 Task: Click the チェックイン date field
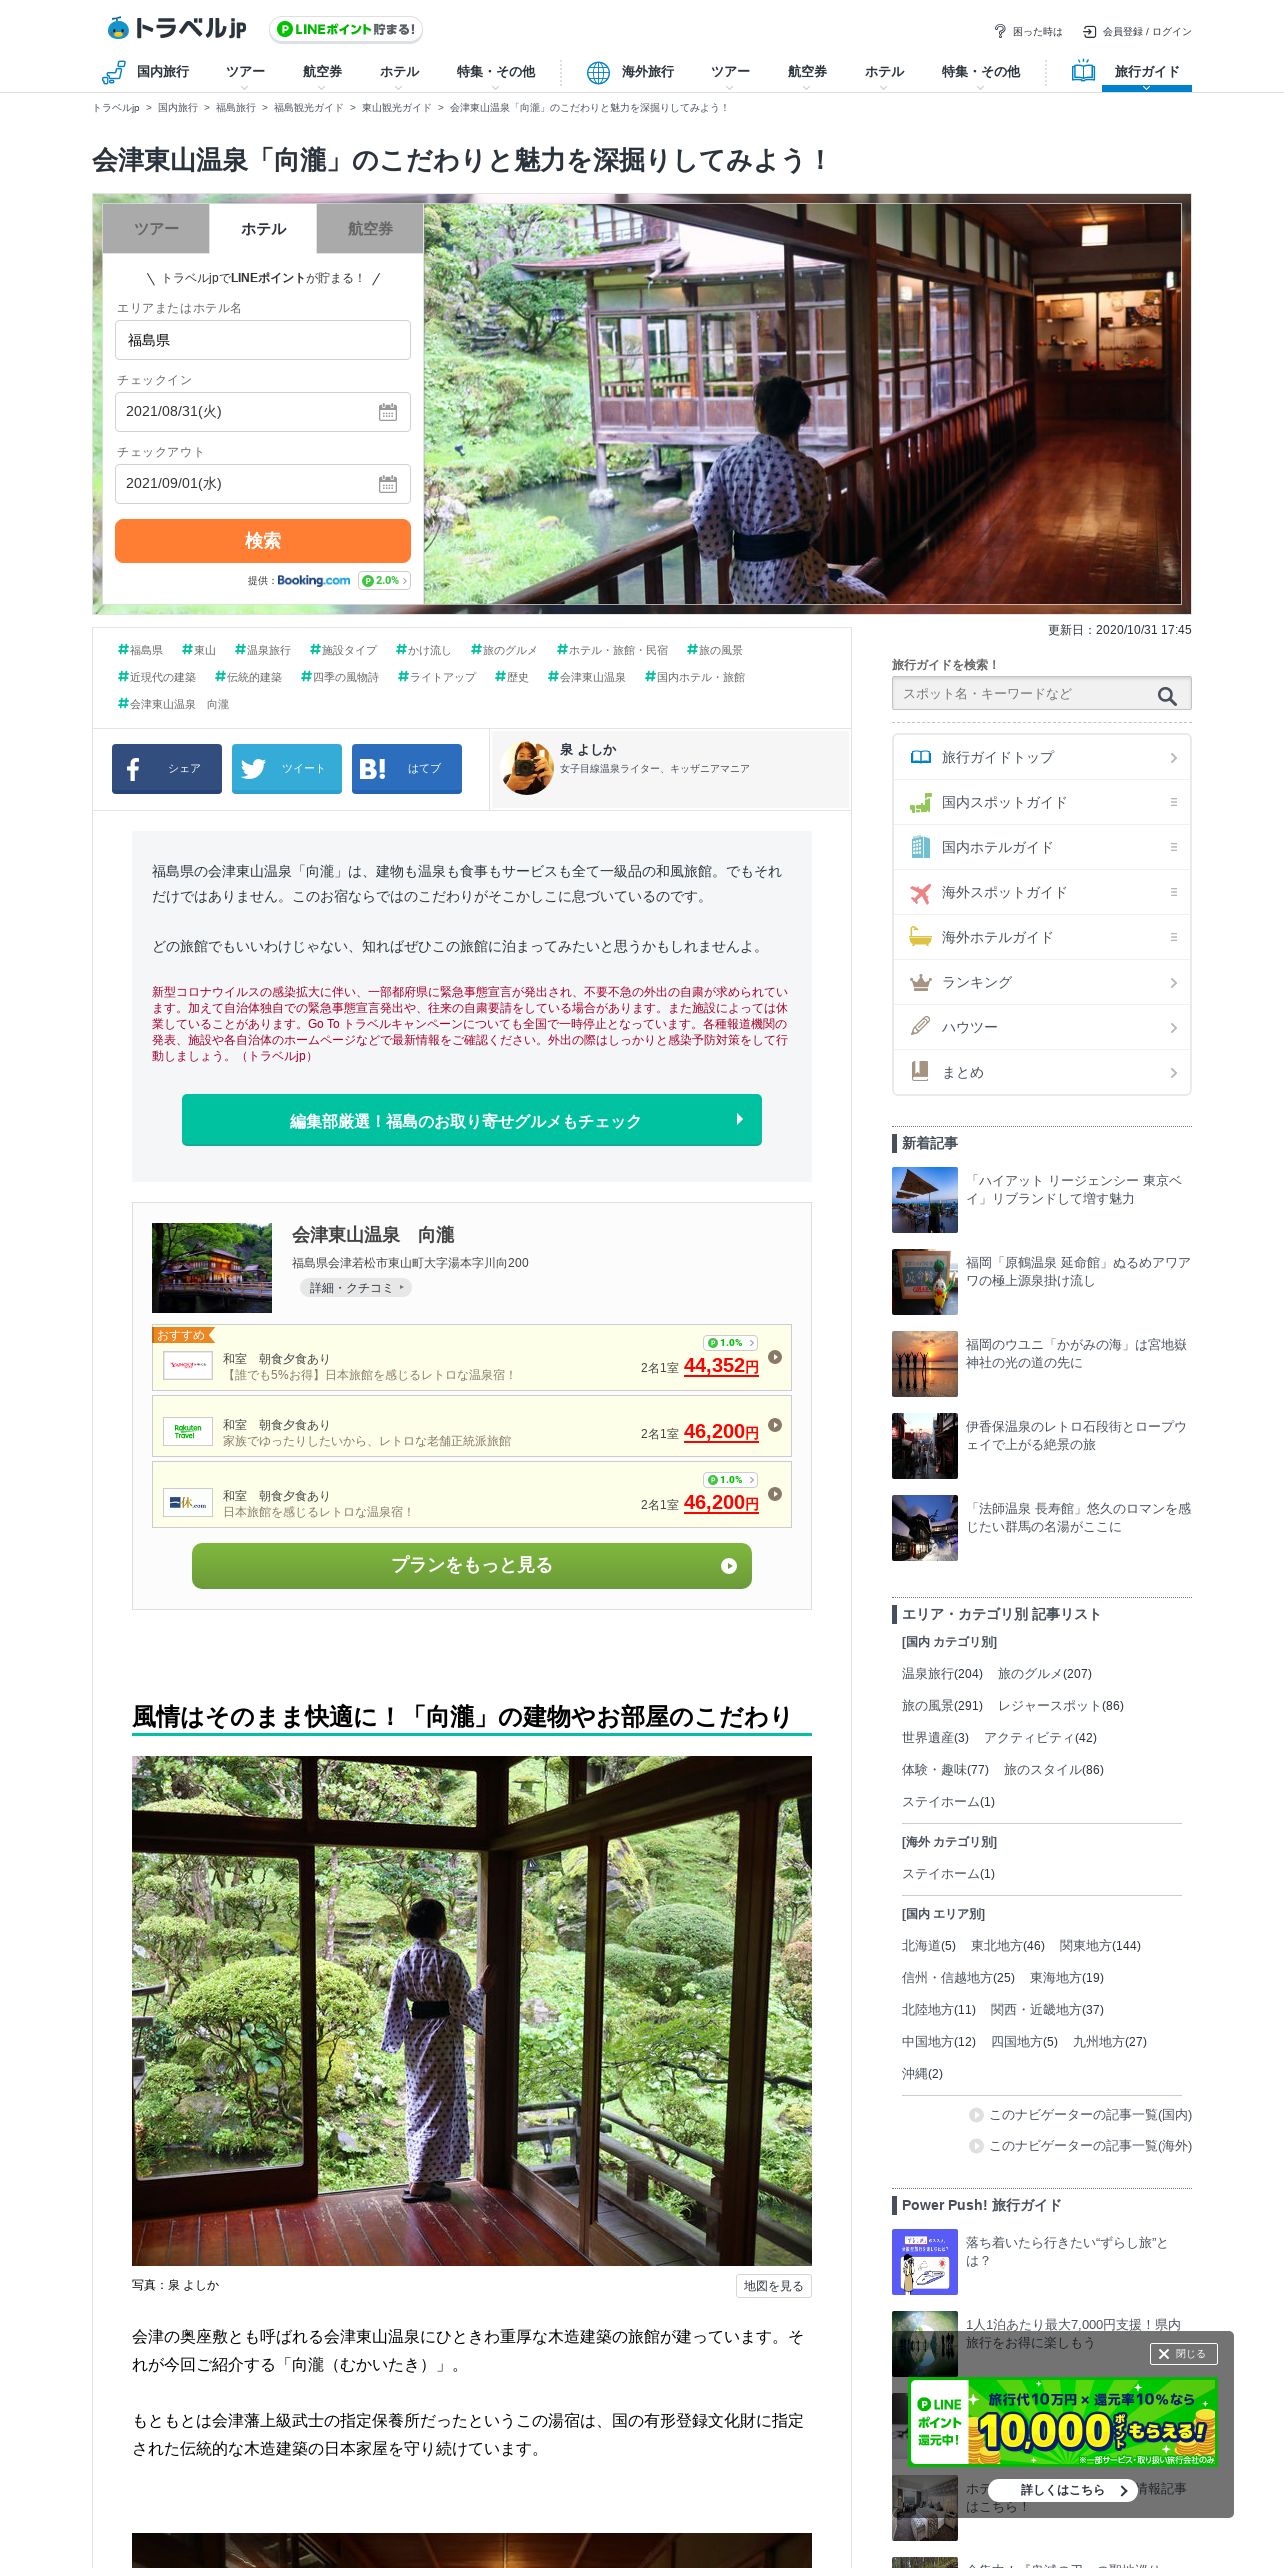[x=263, y=412]
